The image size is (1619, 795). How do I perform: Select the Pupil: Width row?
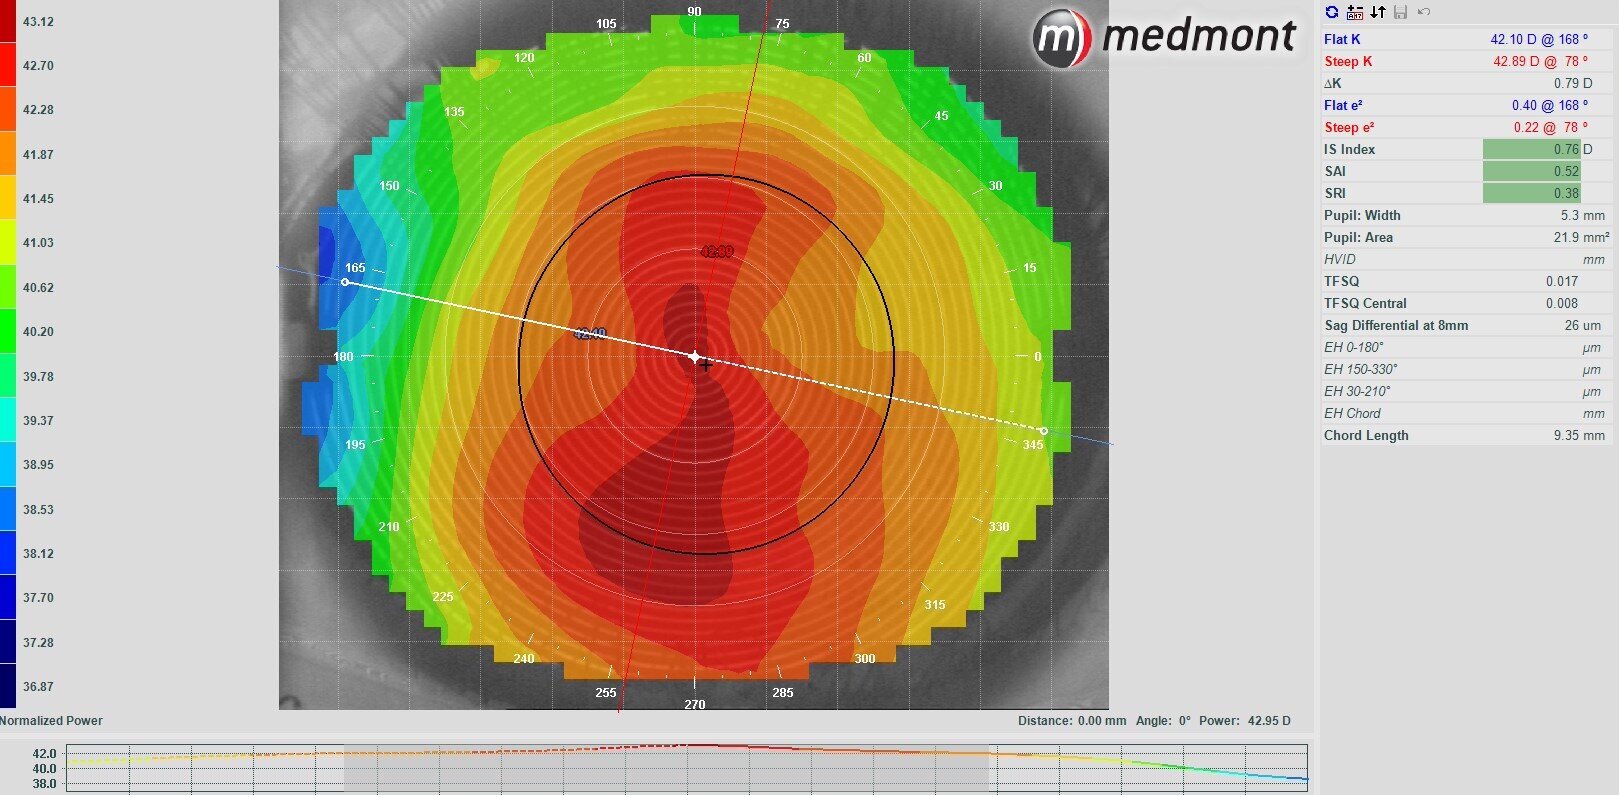[1466, 215]
